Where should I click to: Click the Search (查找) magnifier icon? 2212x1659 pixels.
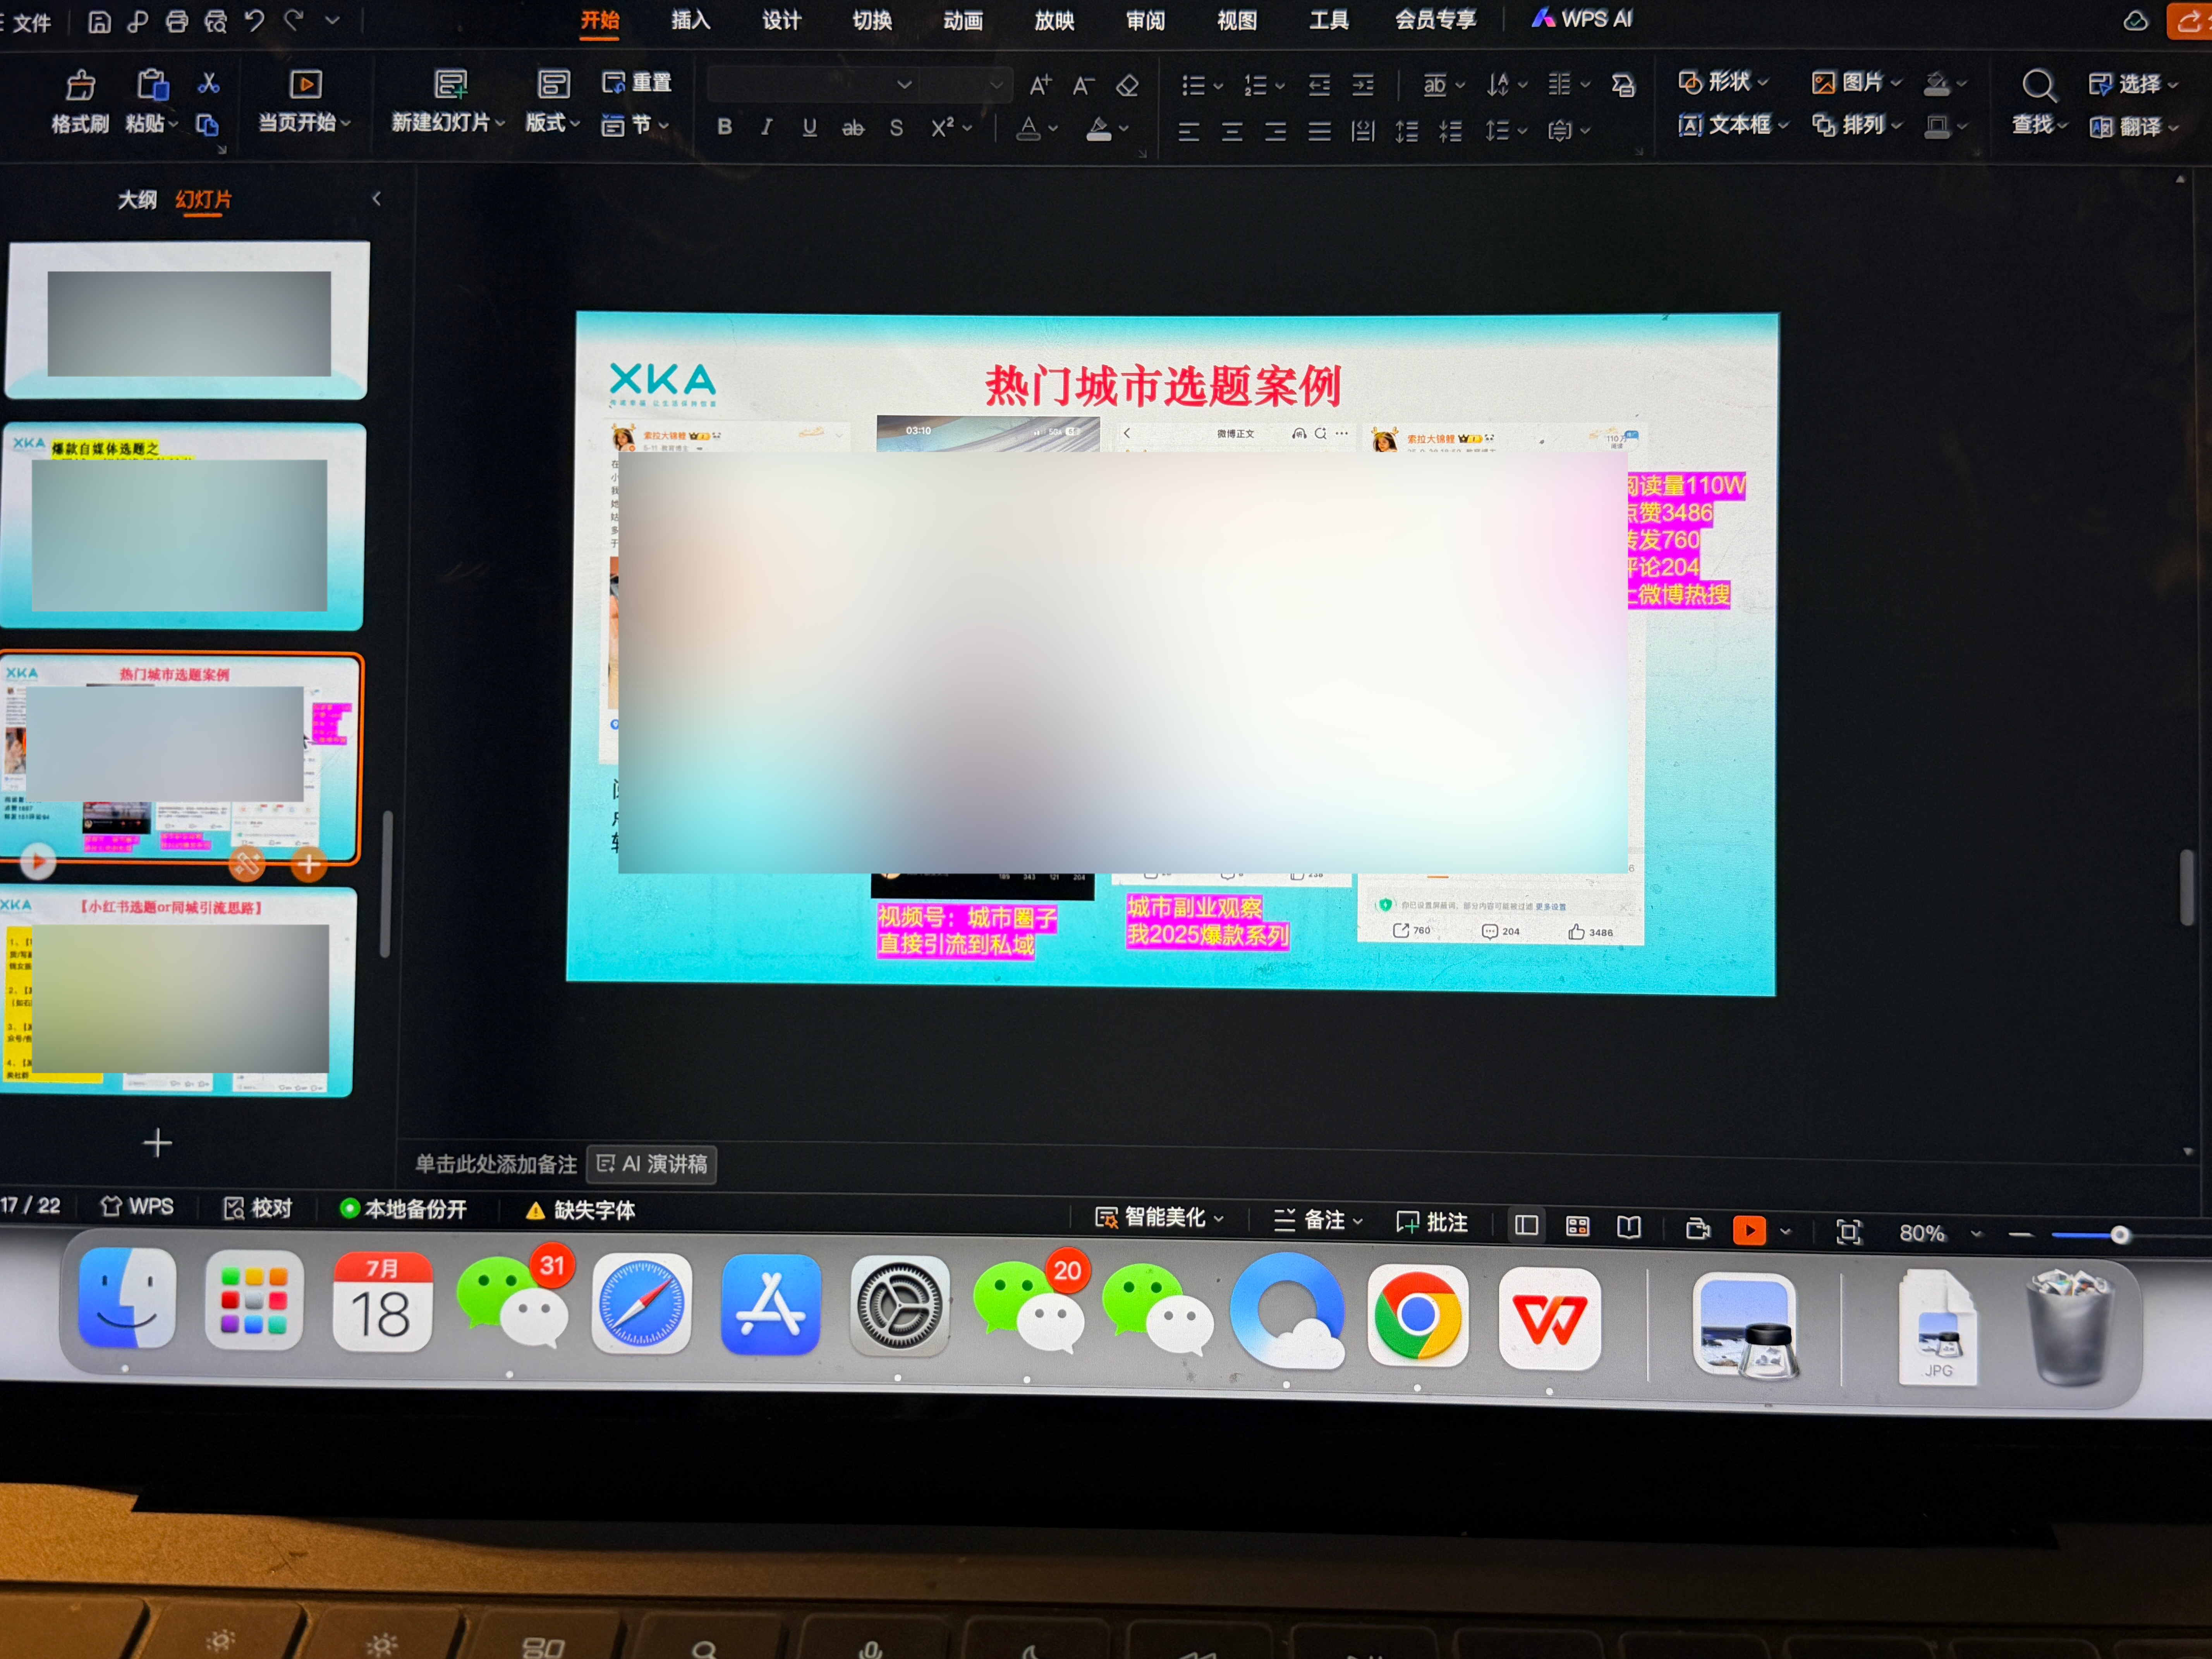pyautogui.click(x=2038, y=86)
